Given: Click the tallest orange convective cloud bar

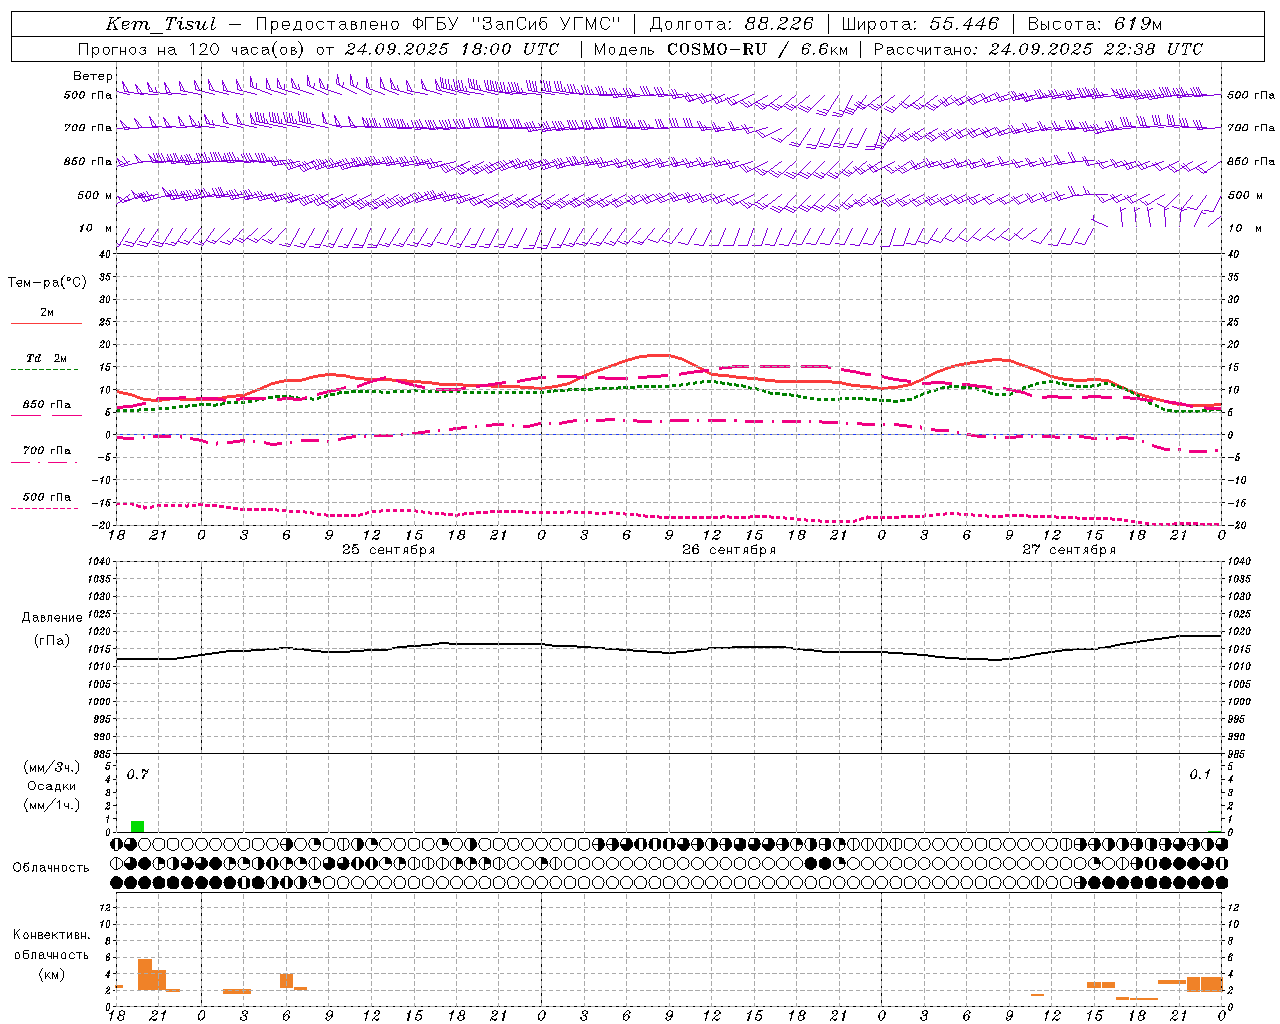Looking at the screenshot, I should [145, 975].
